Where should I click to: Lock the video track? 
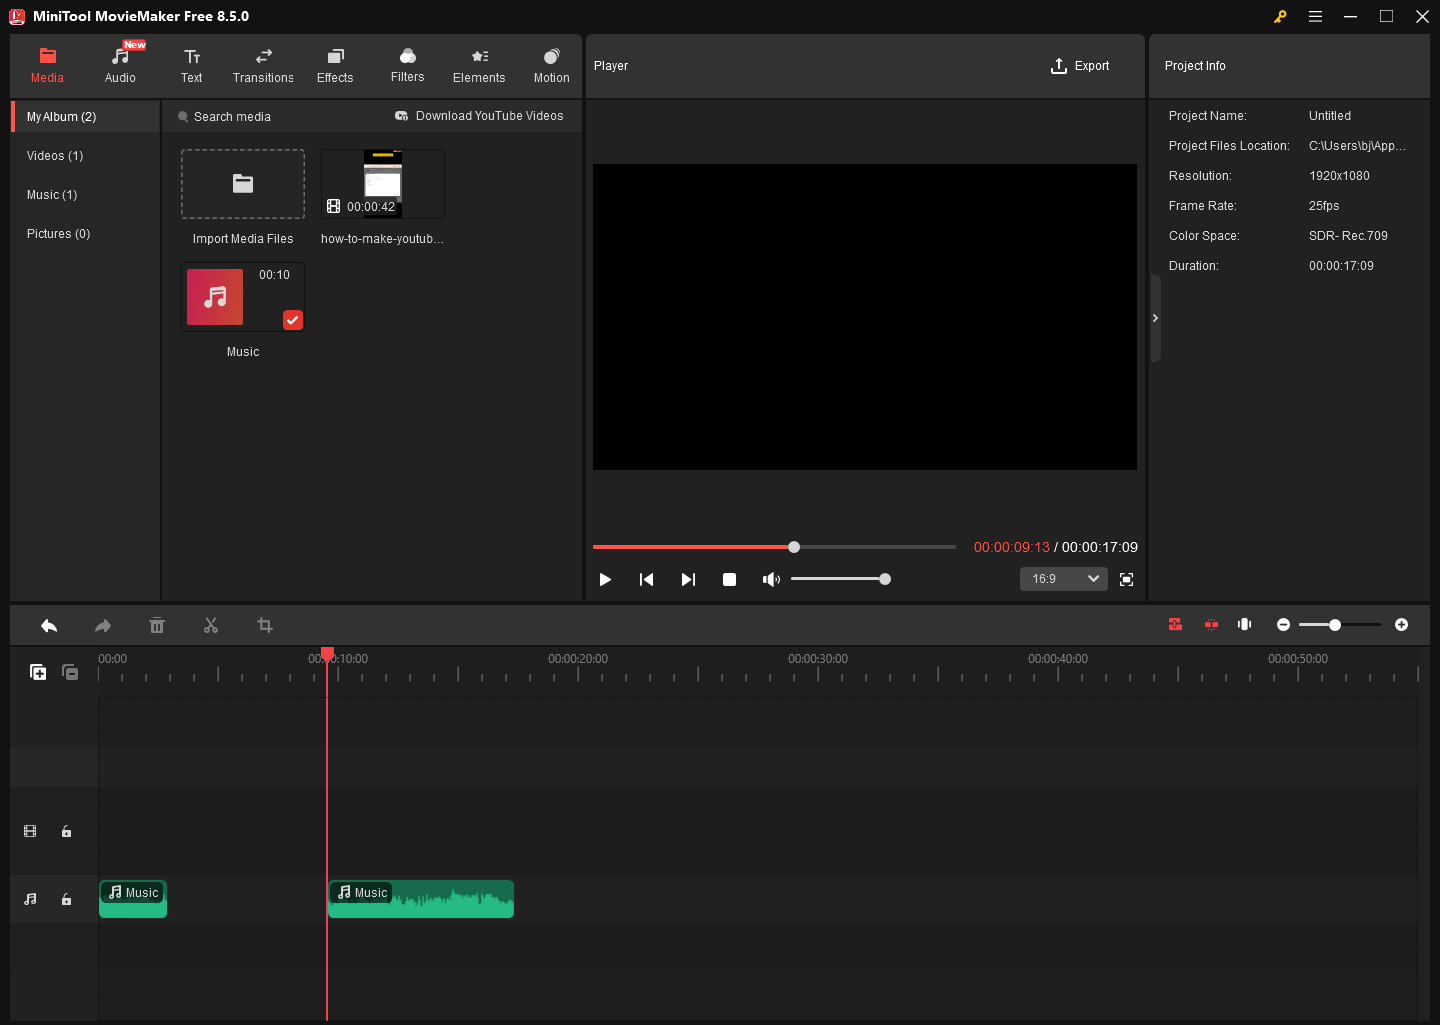(66, 831)
